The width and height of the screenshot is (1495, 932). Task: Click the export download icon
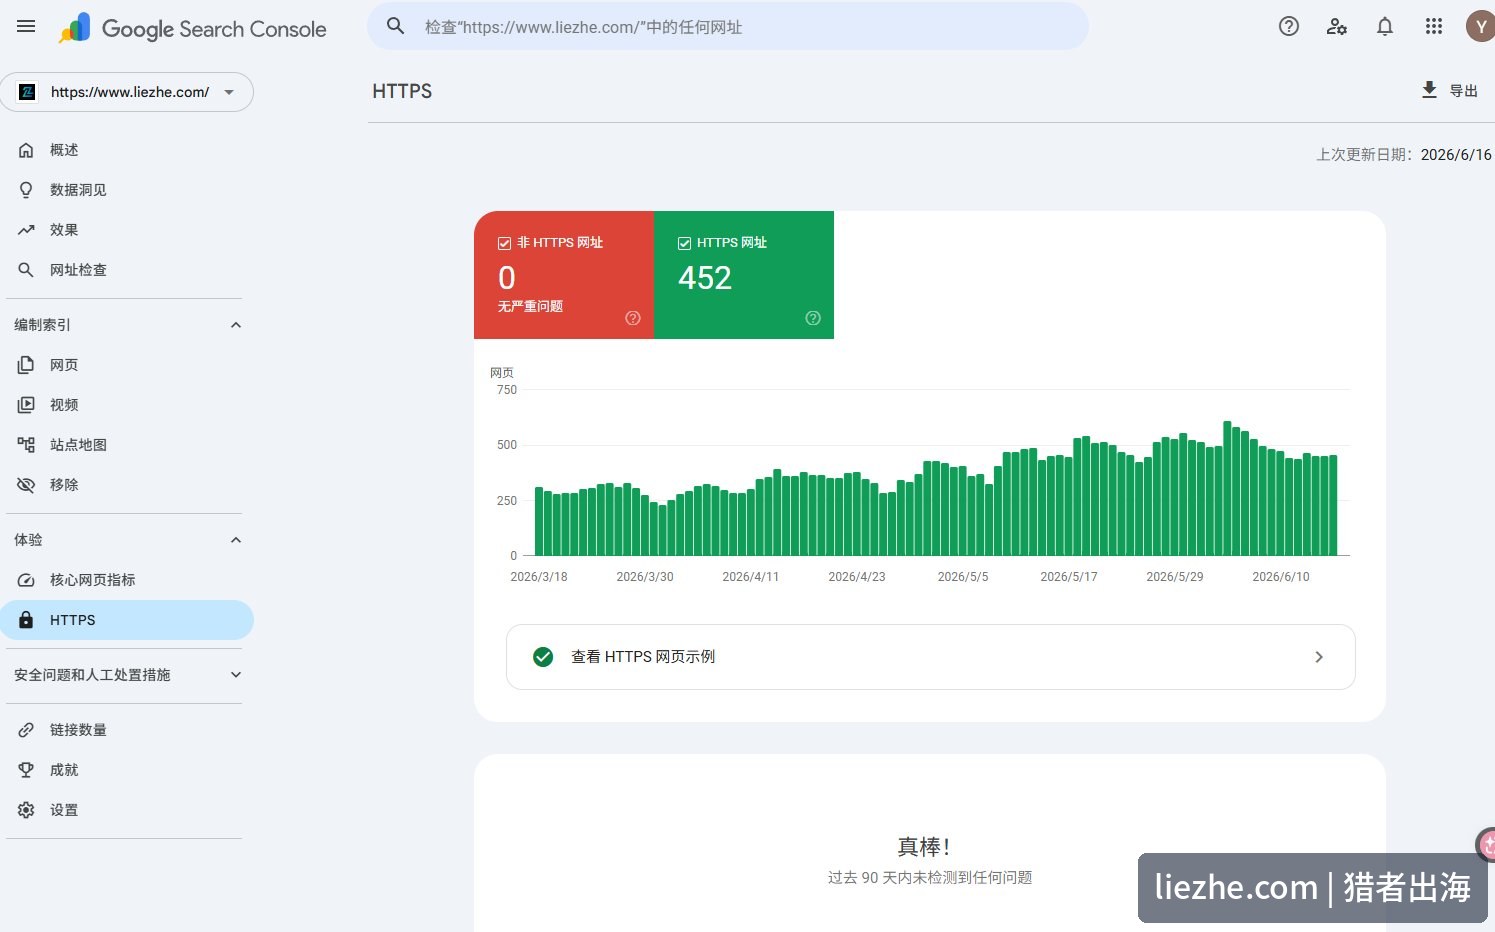(1430, 90)
